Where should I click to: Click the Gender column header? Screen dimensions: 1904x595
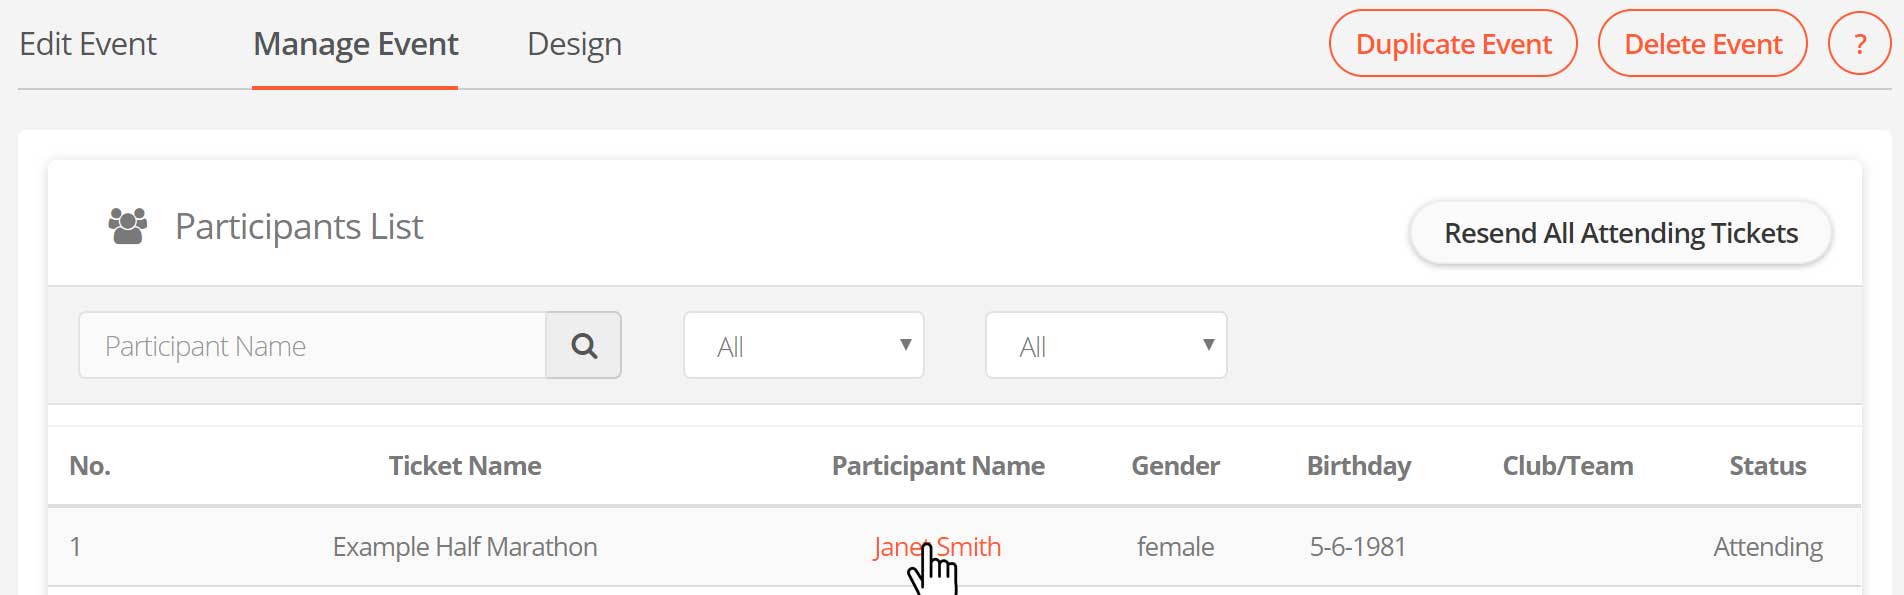pos(1175,466)
